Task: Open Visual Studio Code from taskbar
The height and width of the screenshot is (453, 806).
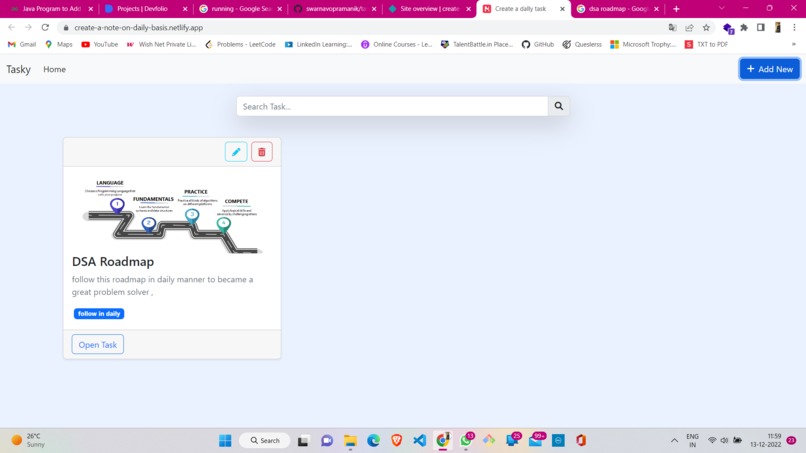Action: point(419,441)
